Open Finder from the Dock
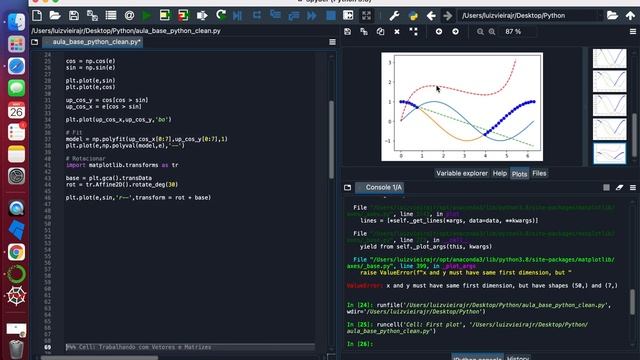Screen dimensions: 640x360 (16, 22)
